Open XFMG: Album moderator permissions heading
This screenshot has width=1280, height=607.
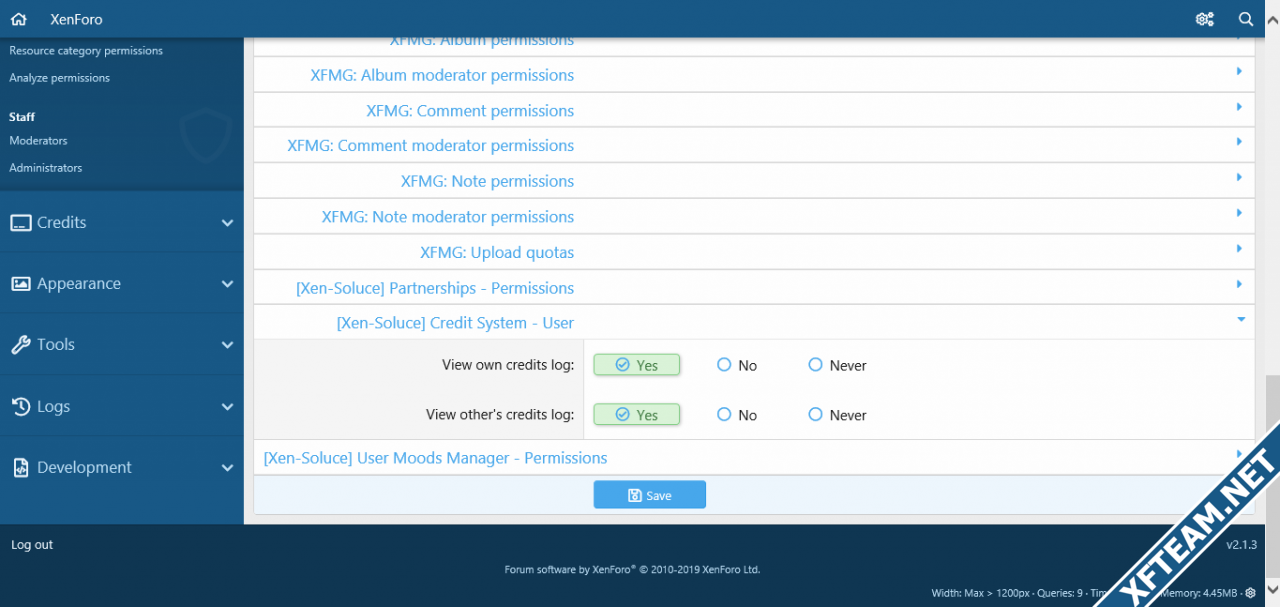(442, 75)
